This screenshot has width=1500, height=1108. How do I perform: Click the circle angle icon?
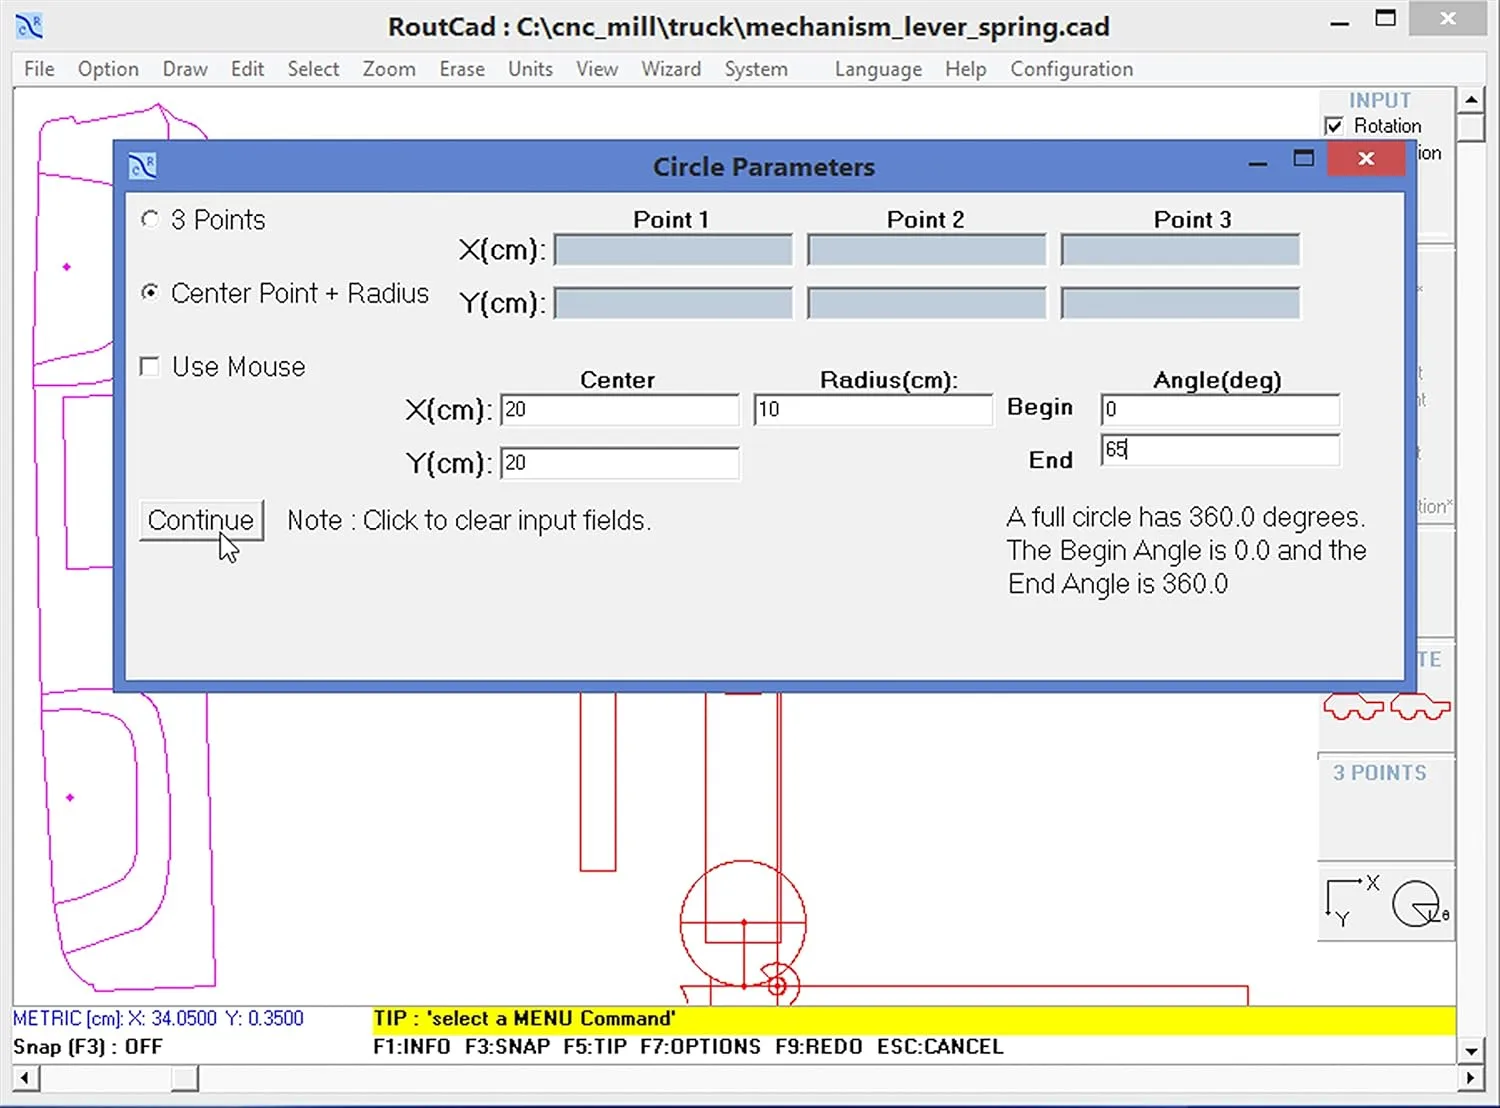(x=1417, y=903)
